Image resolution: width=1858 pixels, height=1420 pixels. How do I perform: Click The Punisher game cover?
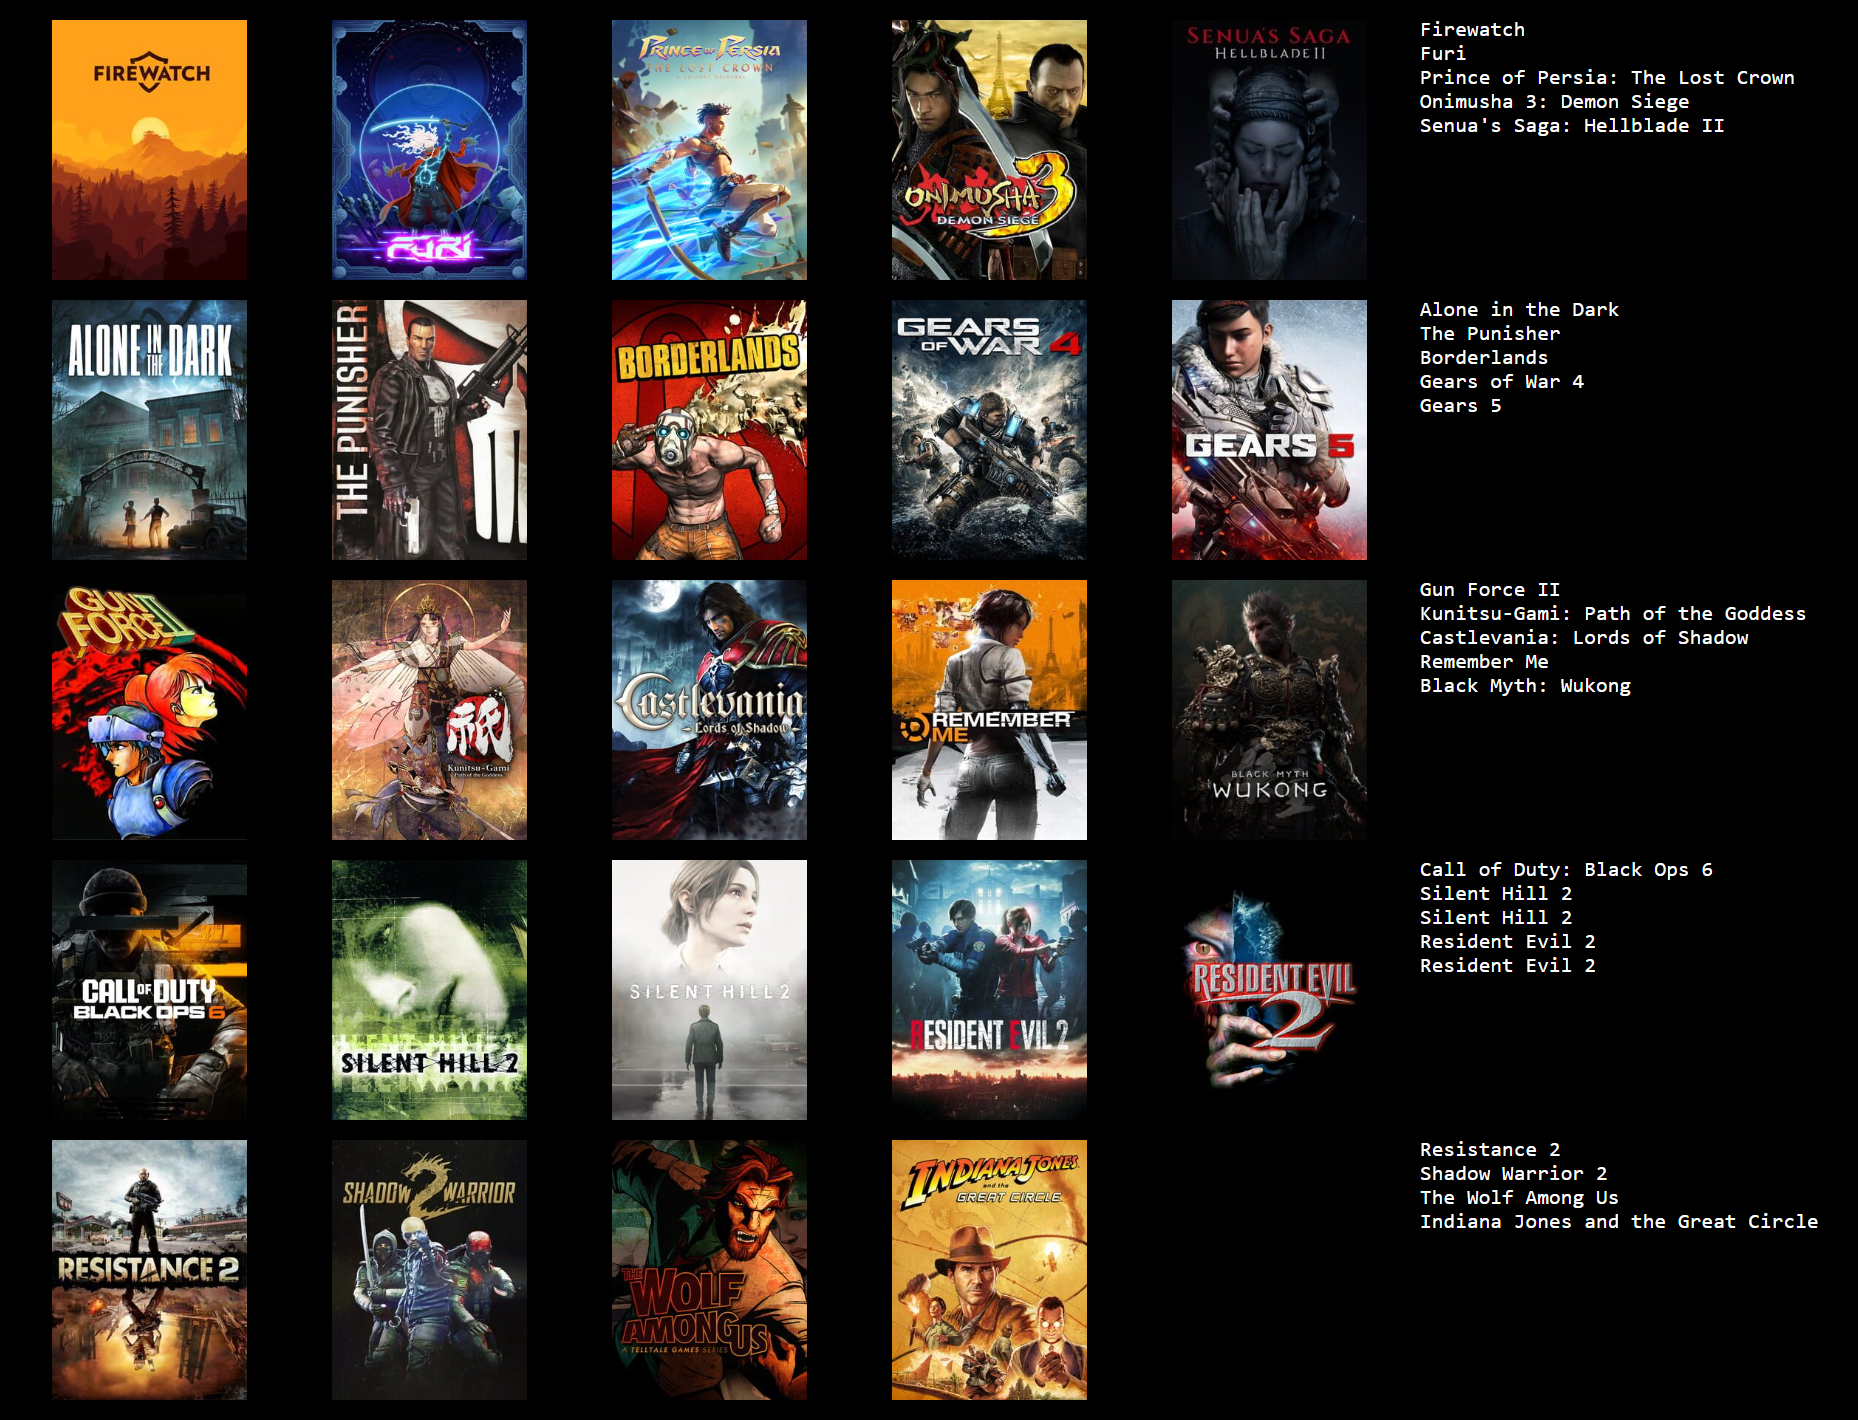pos(429,430)
